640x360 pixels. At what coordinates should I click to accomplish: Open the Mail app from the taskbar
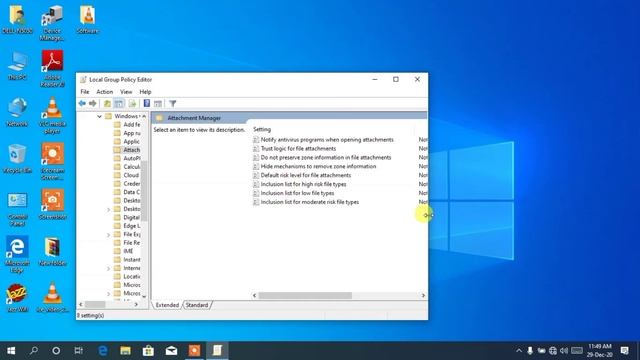pos(171,351)
